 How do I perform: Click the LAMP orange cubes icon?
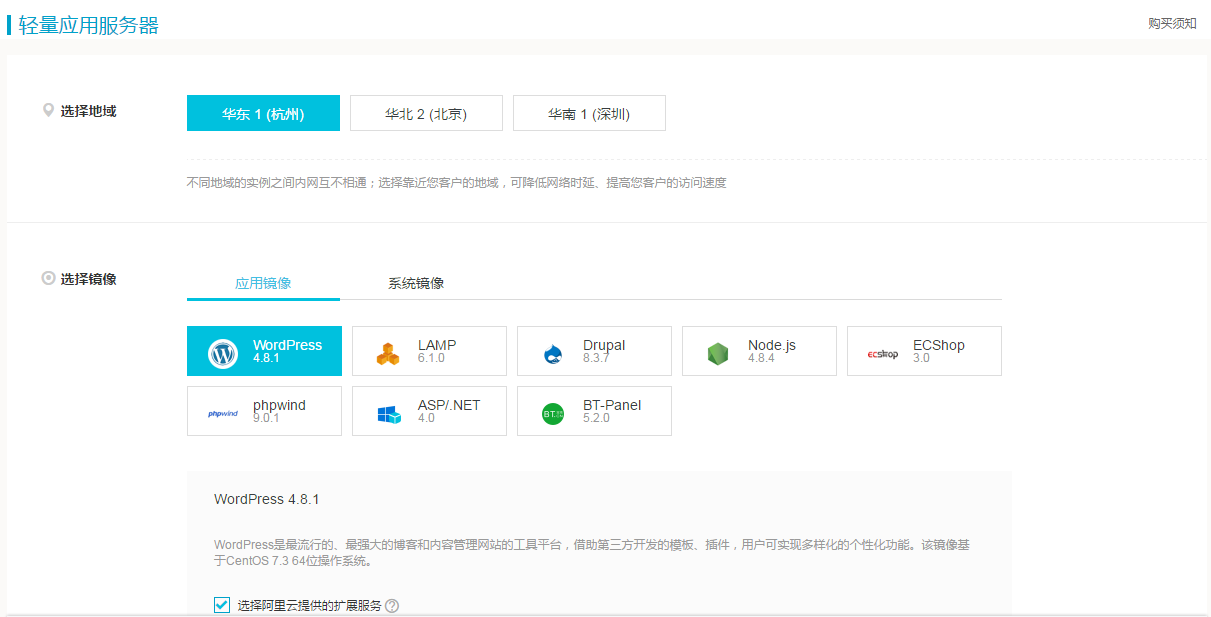tap(388, 354)
